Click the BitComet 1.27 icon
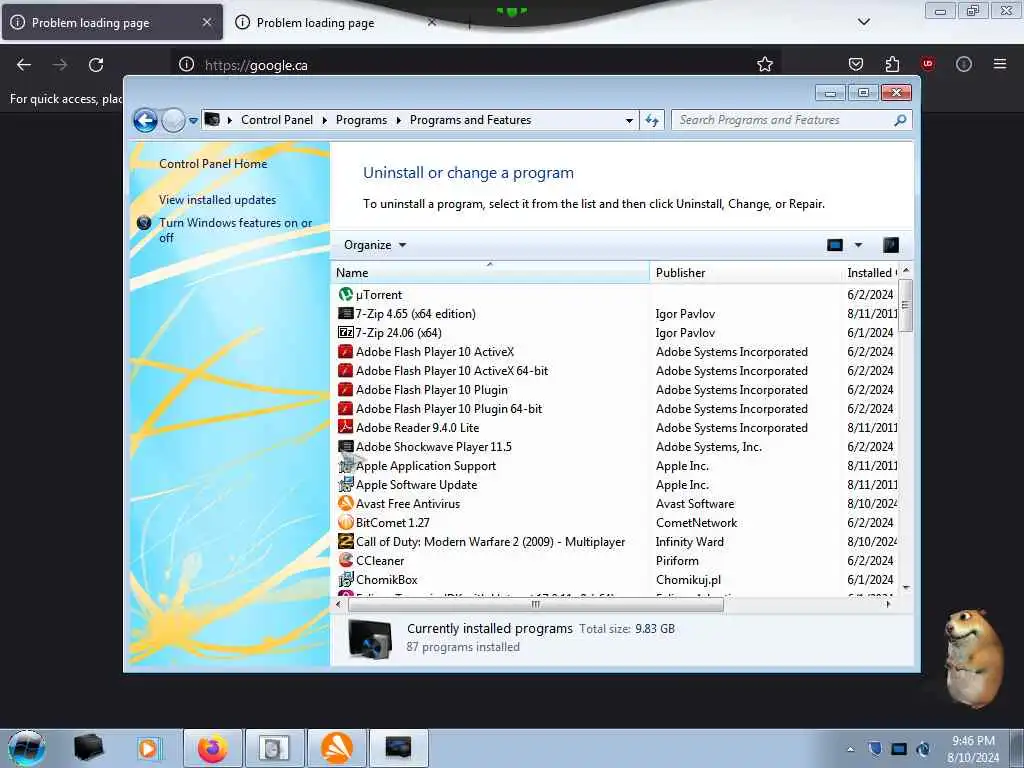1024x768 pixels. point(345,522)
